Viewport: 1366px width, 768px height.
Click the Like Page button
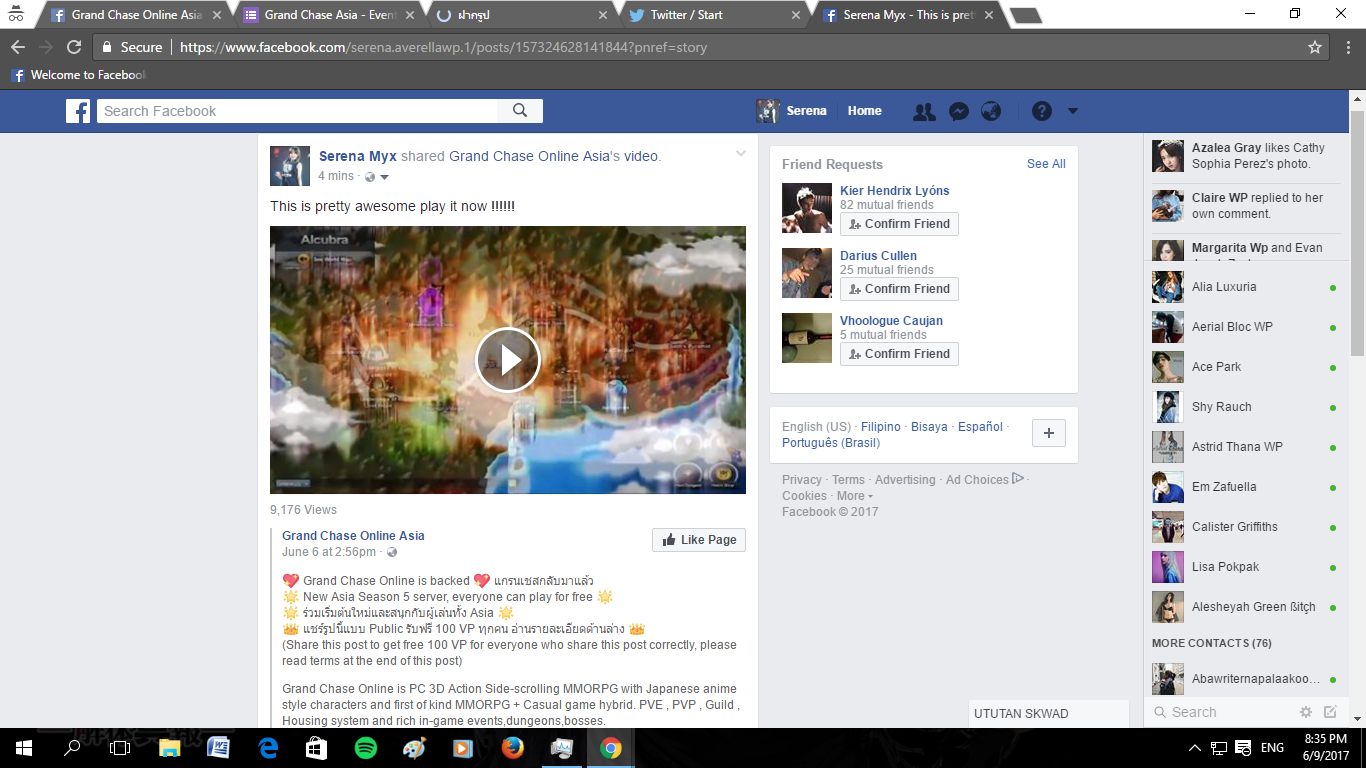click(699, 540)
